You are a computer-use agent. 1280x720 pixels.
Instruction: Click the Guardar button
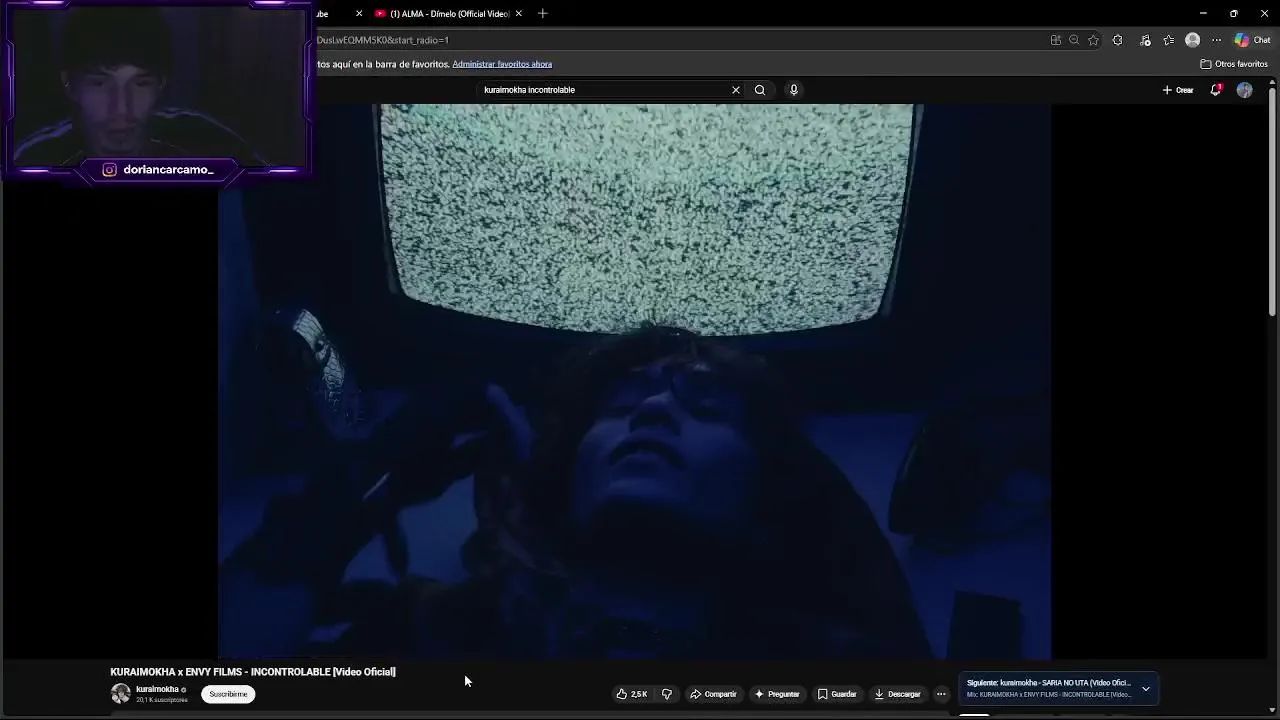pyautogui.click(x=837, y=694)
